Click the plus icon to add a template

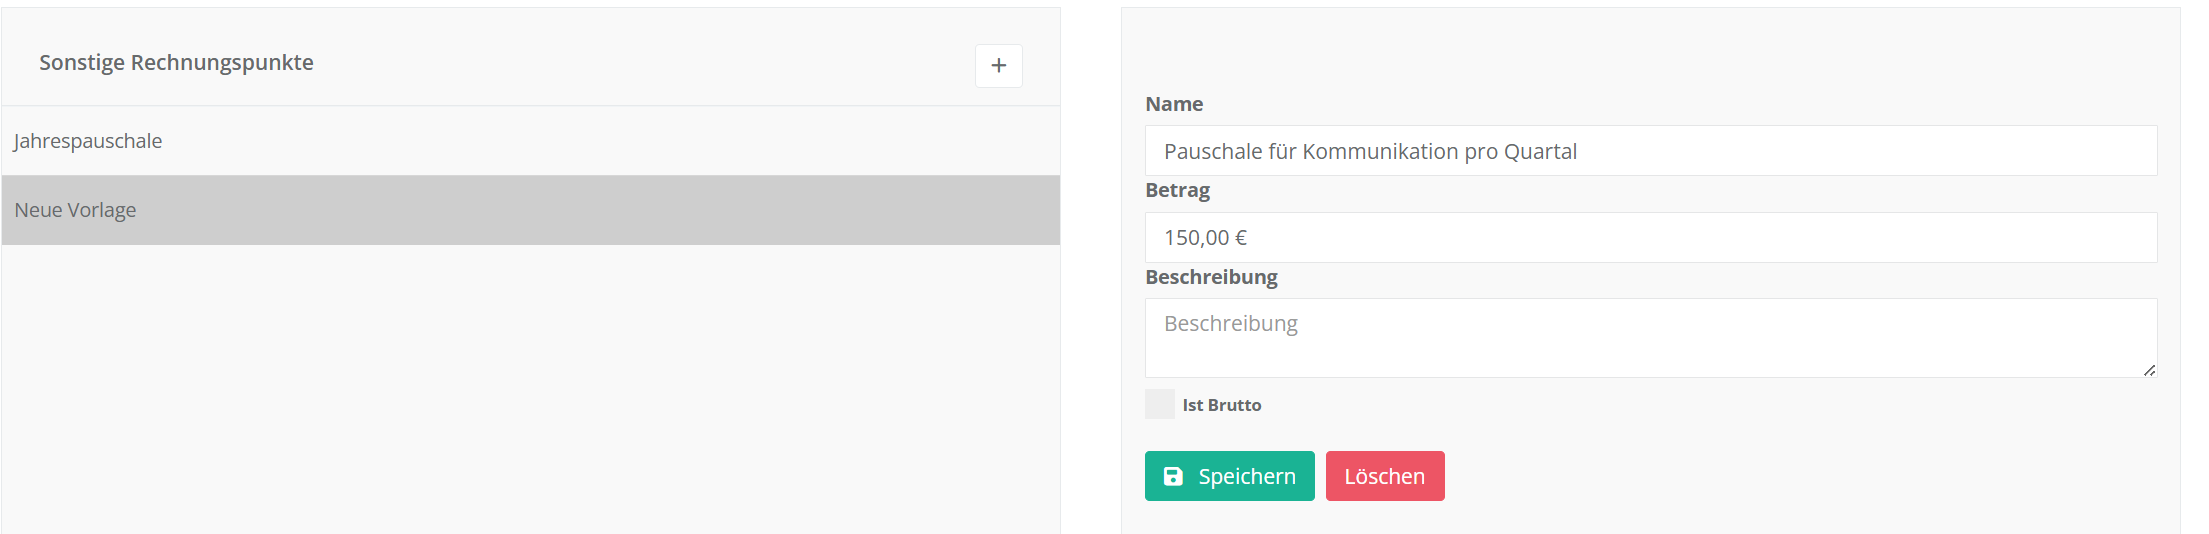click(998, 66)
